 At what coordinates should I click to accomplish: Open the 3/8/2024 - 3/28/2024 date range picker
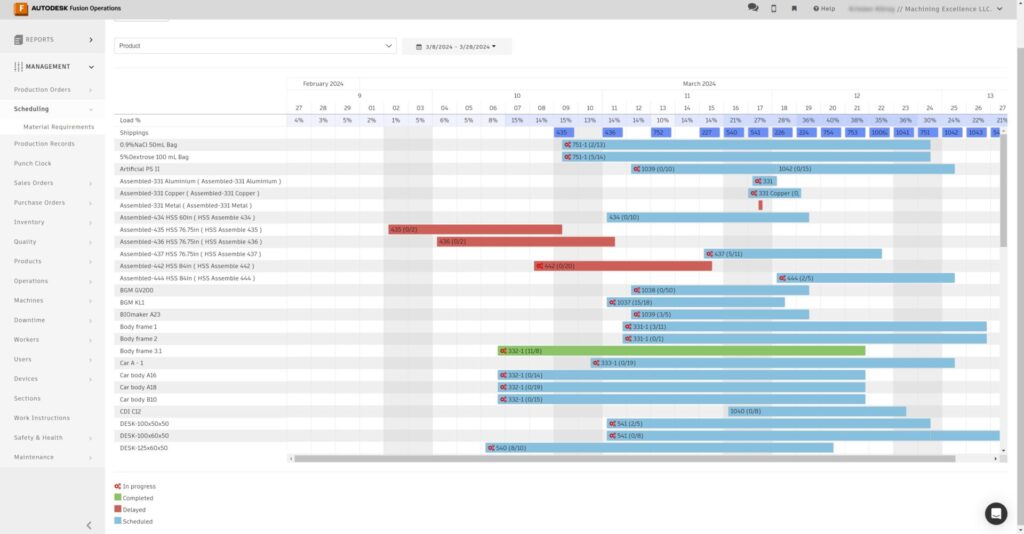tap(456, 46)
